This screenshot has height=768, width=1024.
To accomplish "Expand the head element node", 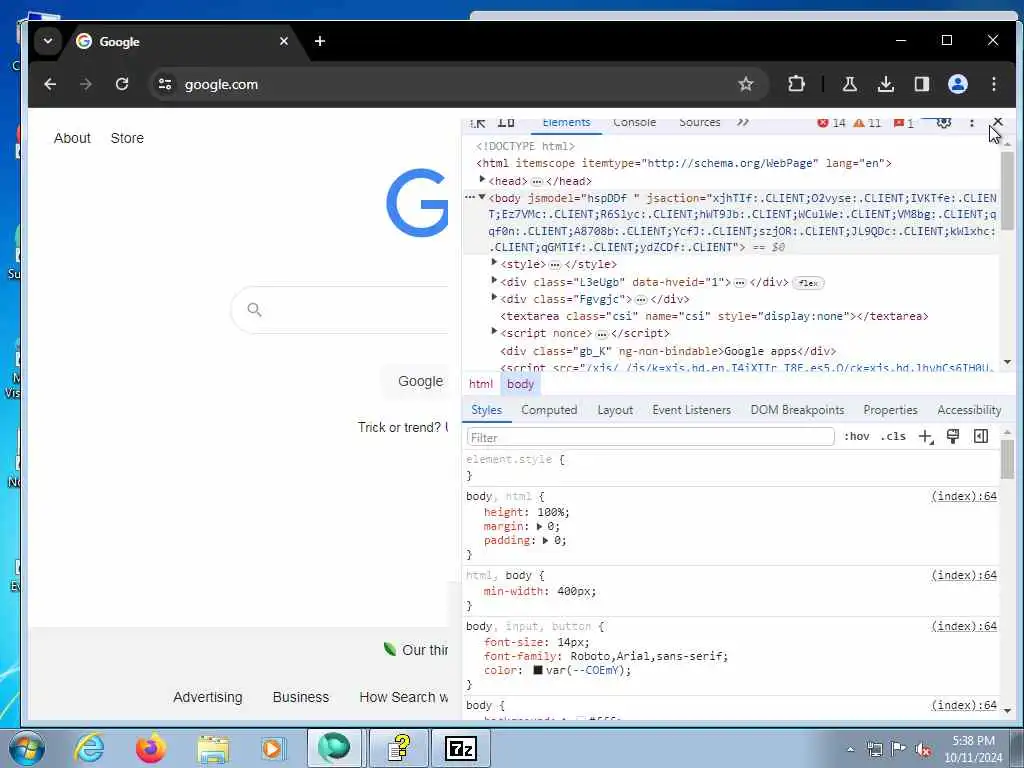I will 483,180.
